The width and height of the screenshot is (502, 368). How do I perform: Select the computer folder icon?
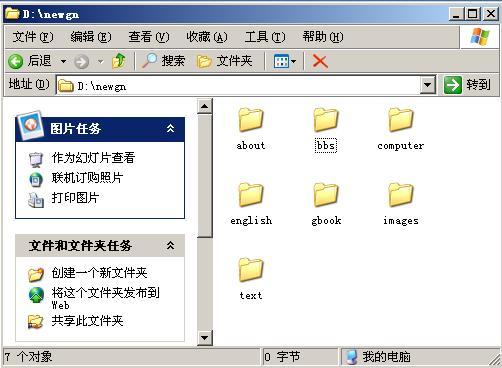pos(401,119)
